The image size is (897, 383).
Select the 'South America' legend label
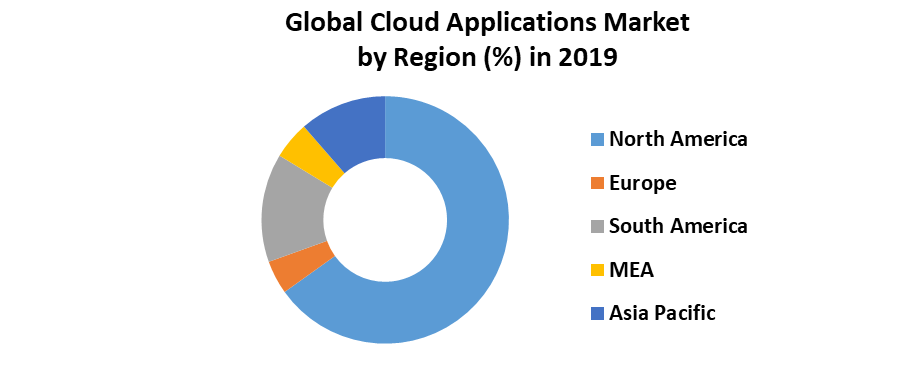[678, 226]
